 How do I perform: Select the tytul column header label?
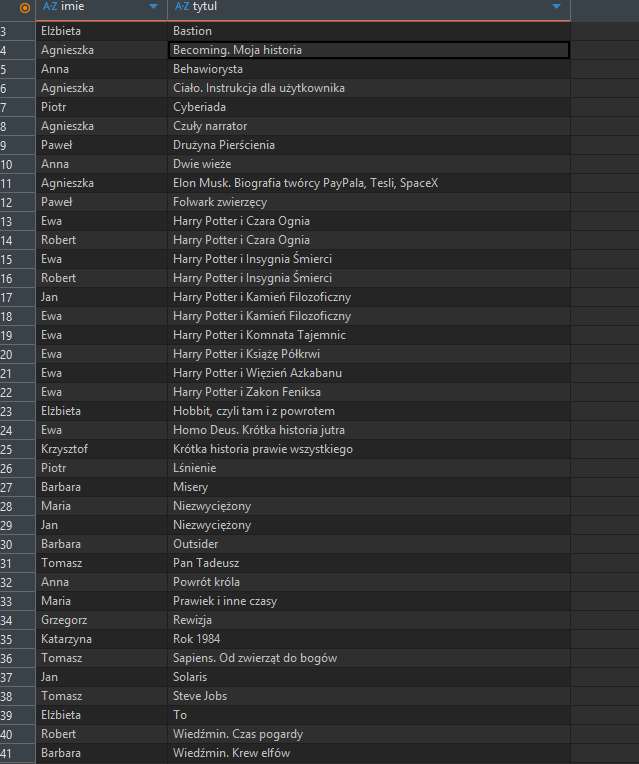[205, 7]
